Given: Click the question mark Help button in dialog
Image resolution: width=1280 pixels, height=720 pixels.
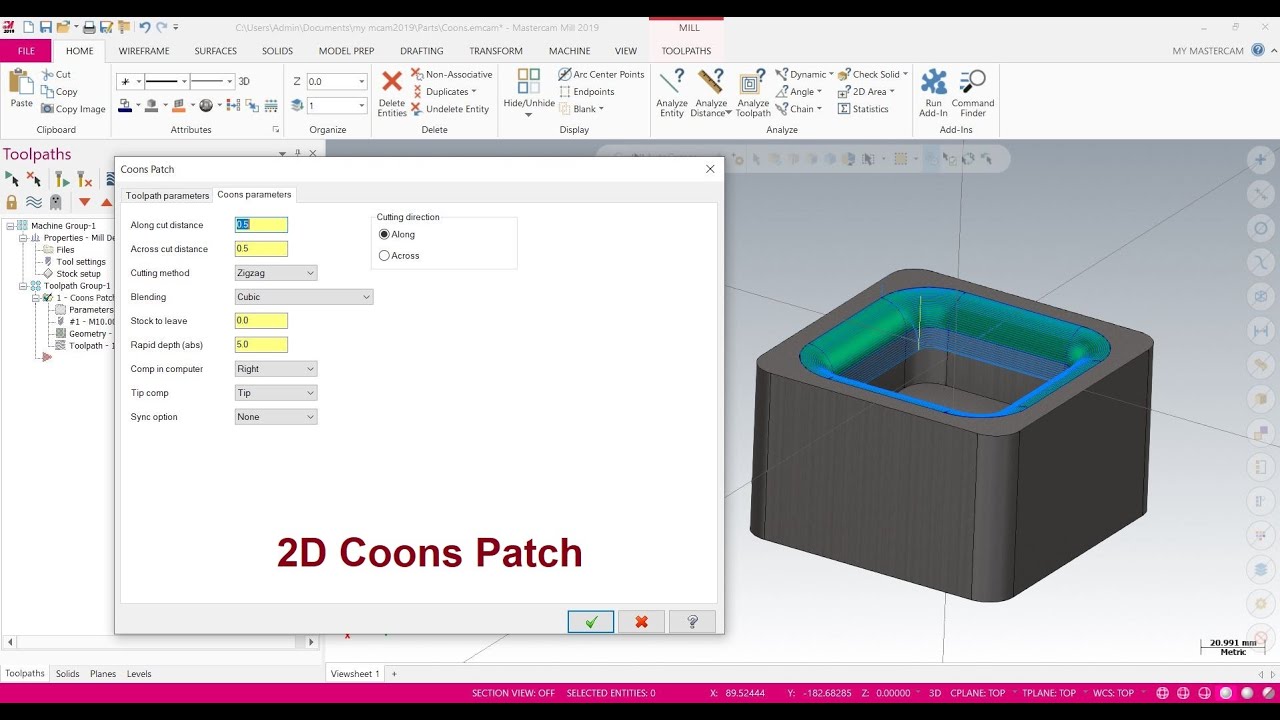Looking at the screenshot, I should 692,621.
